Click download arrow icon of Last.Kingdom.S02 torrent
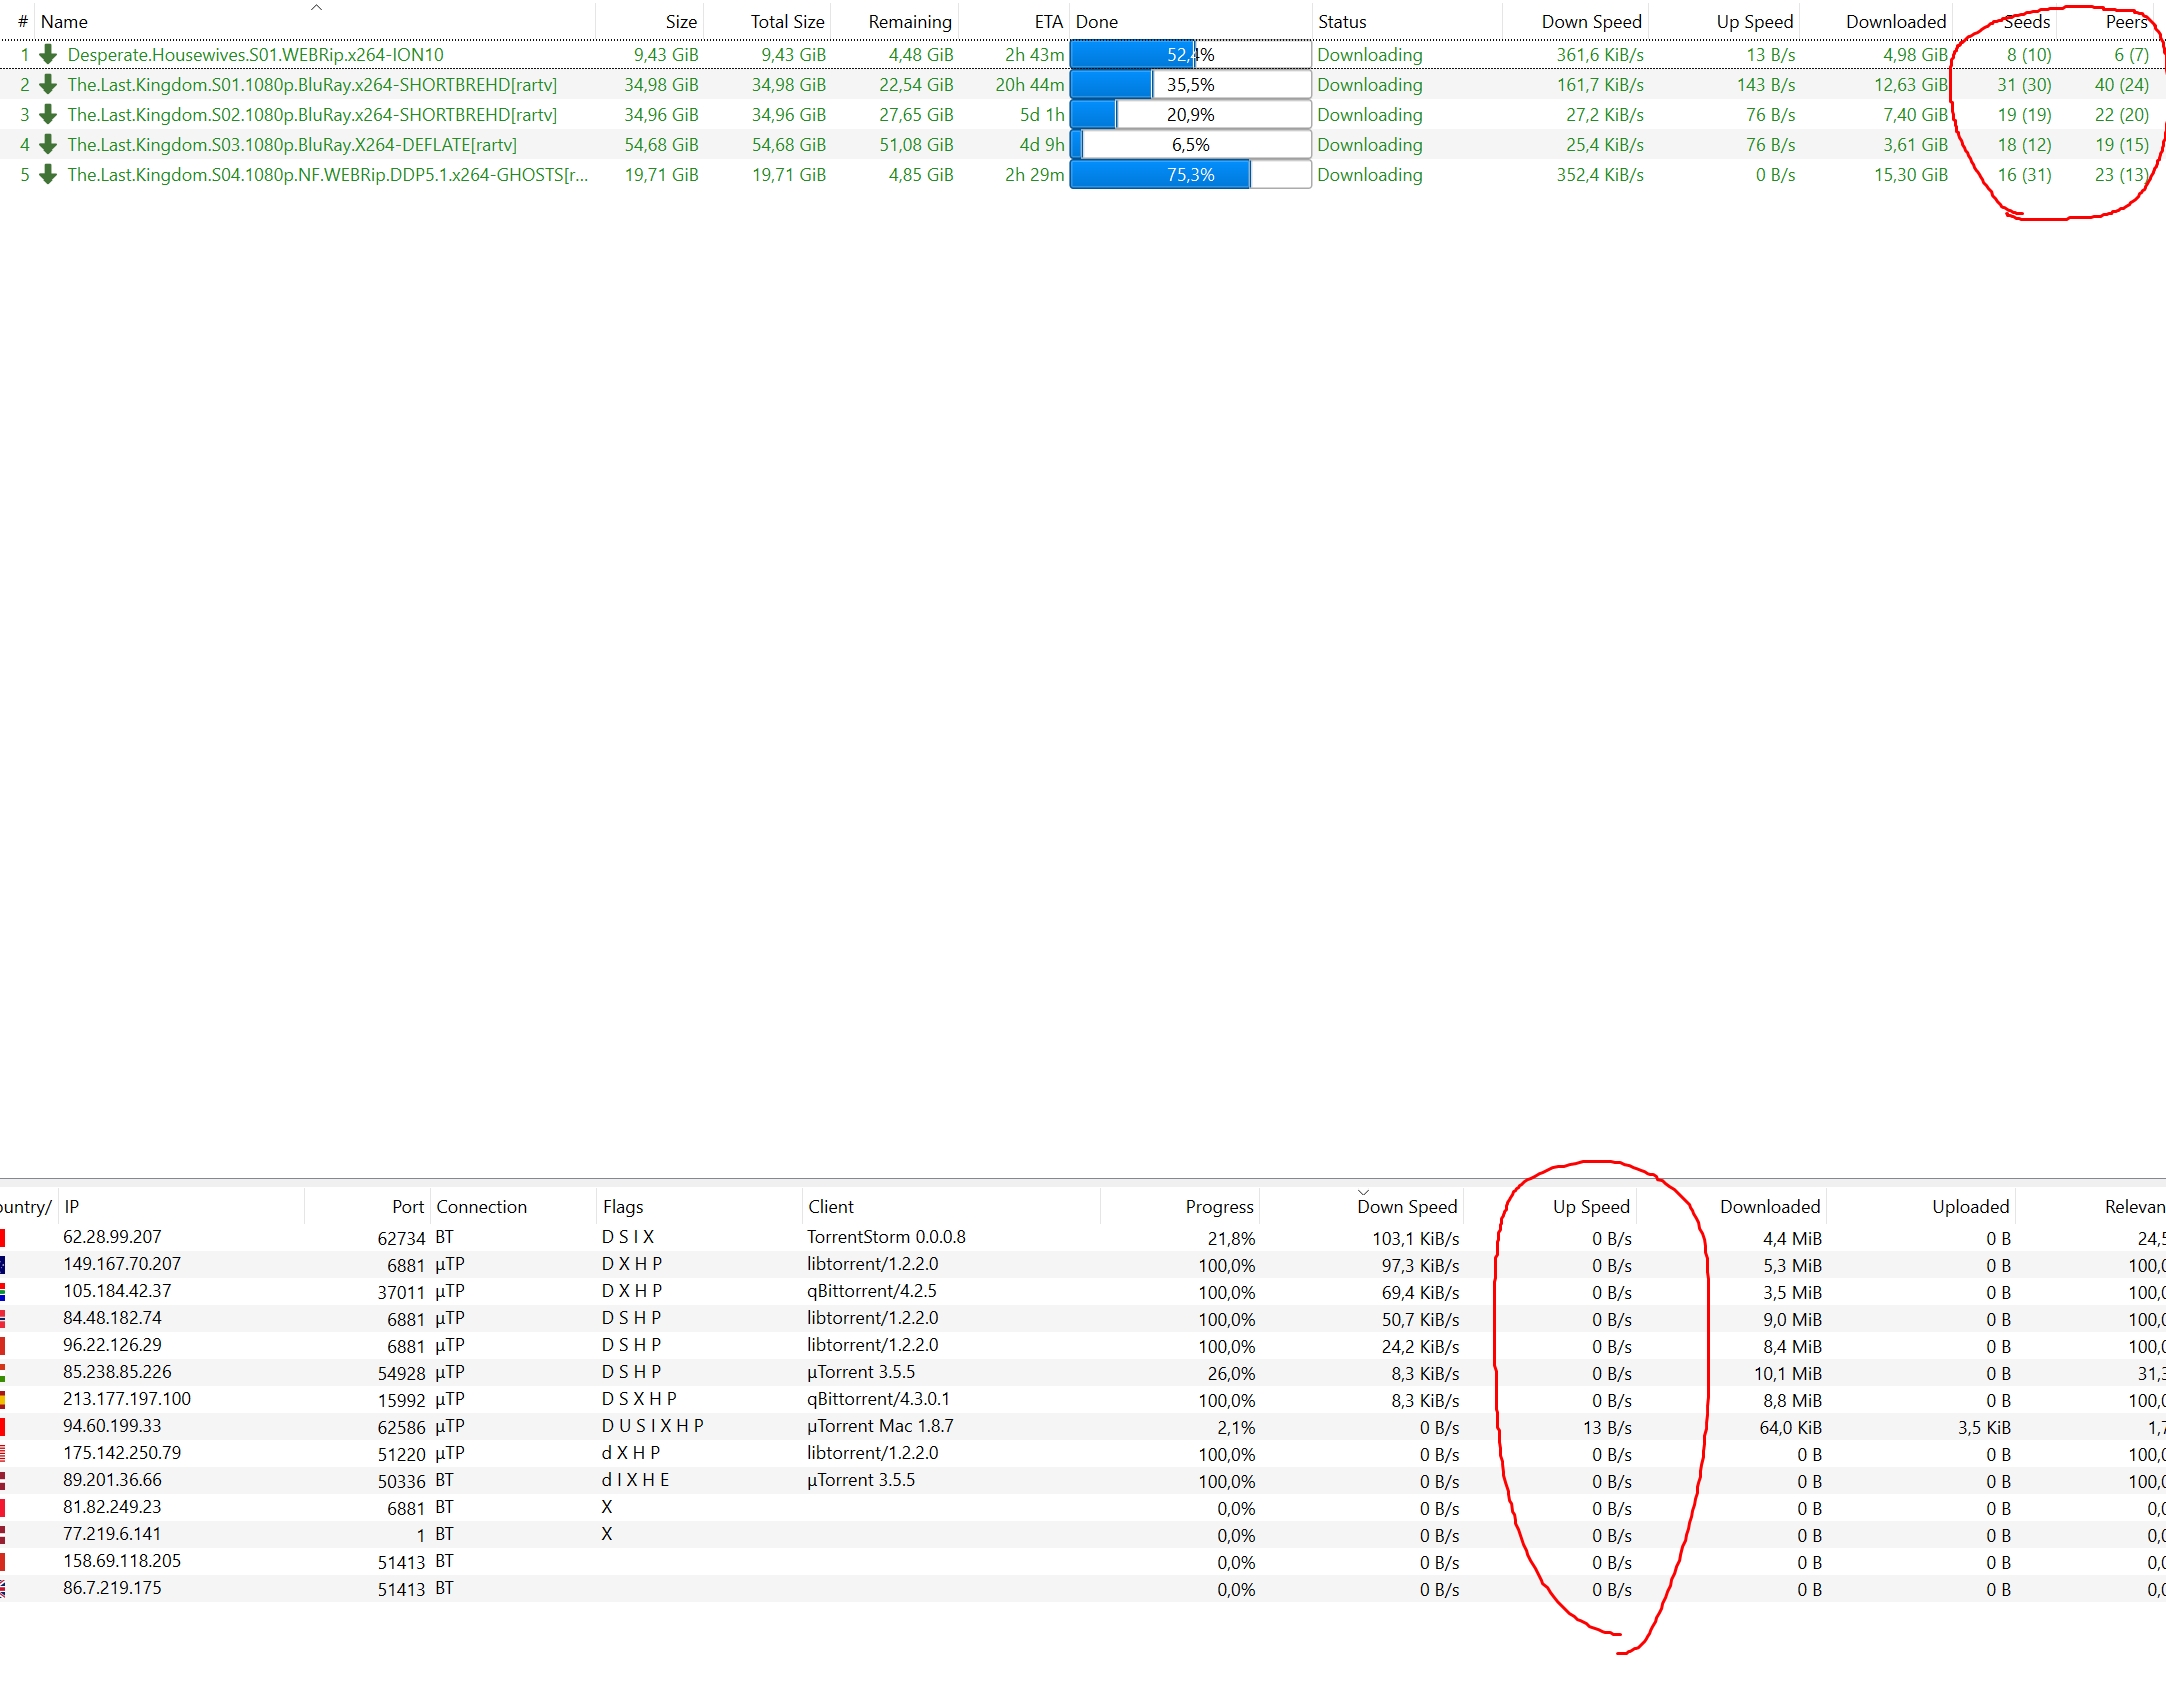The image size is (2166, 1686). tap(47, 115)
